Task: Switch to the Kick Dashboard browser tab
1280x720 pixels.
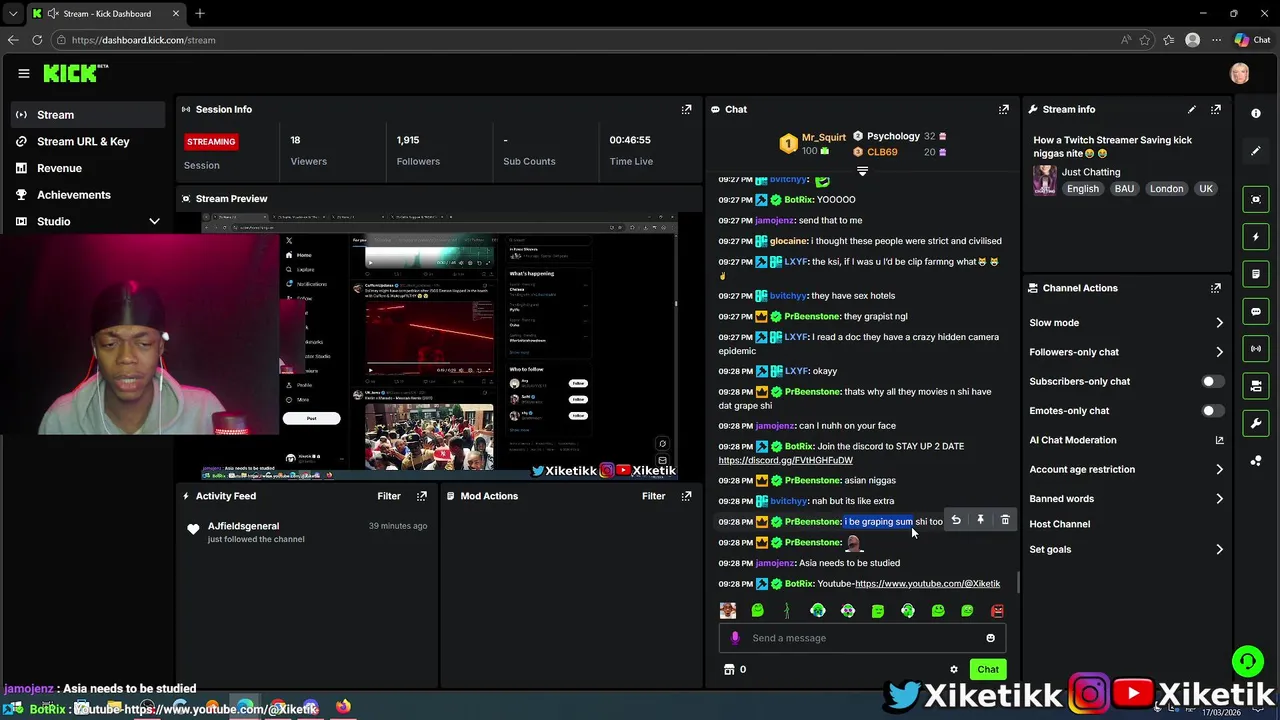Action: point(106,14)
